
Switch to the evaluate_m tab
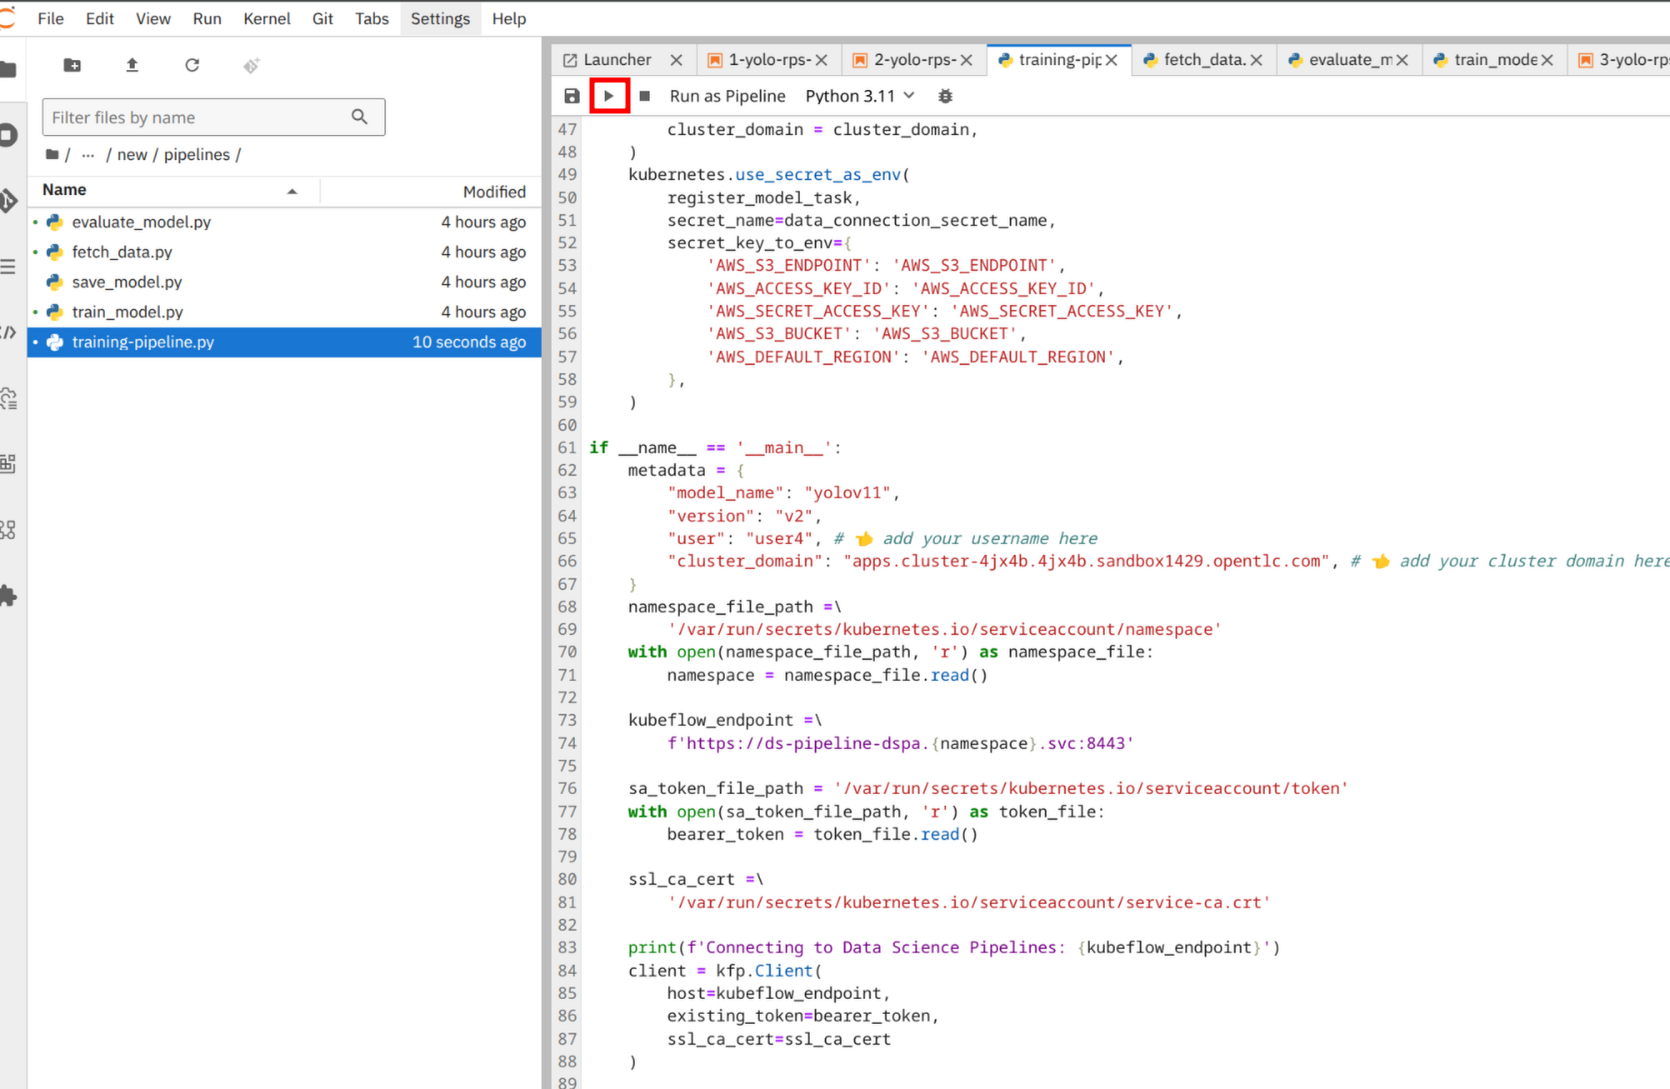pyautogui.click(x=1350, y=60)
